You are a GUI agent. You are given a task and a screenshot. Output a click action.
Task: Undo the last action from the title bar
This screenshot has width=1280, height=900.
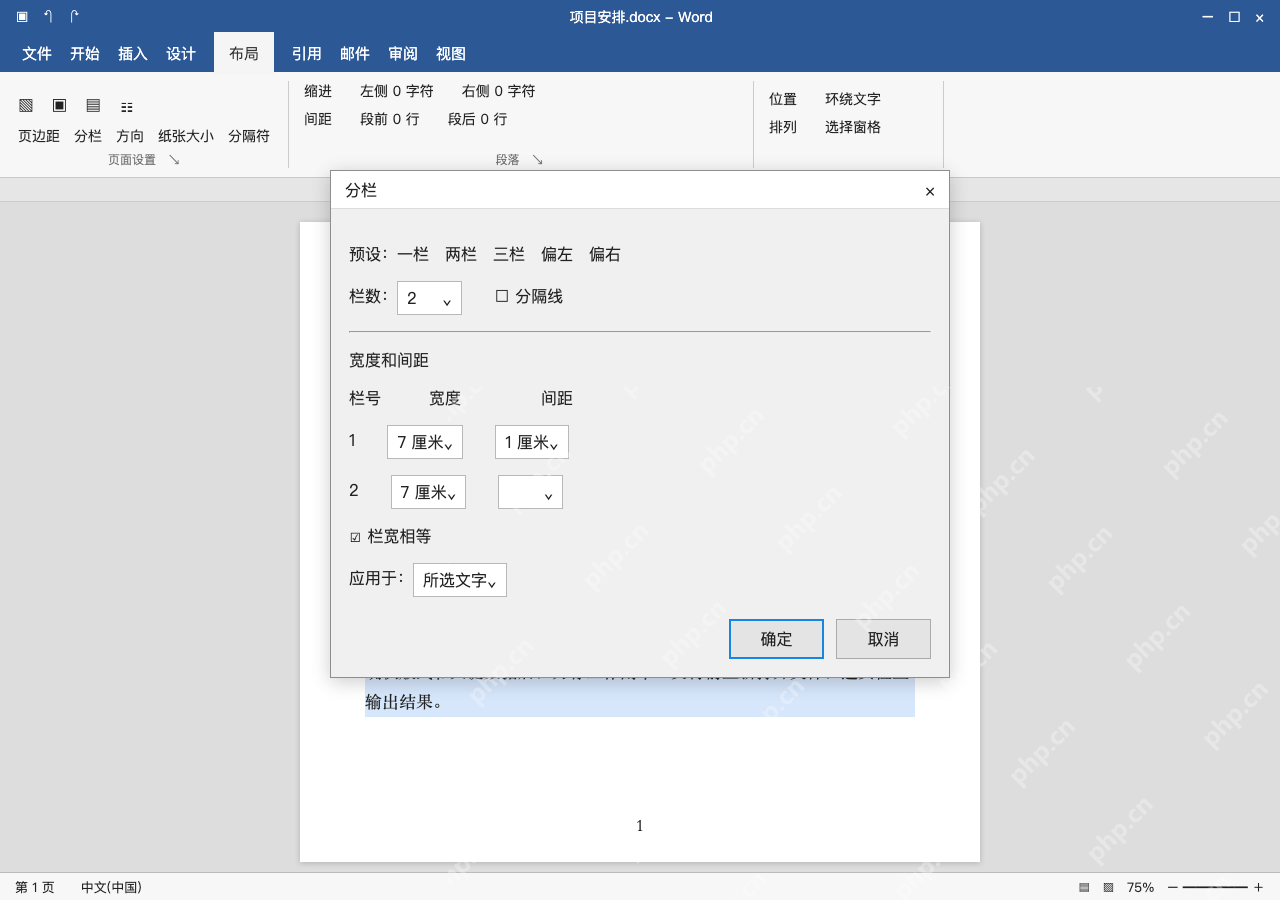(48, 16)
